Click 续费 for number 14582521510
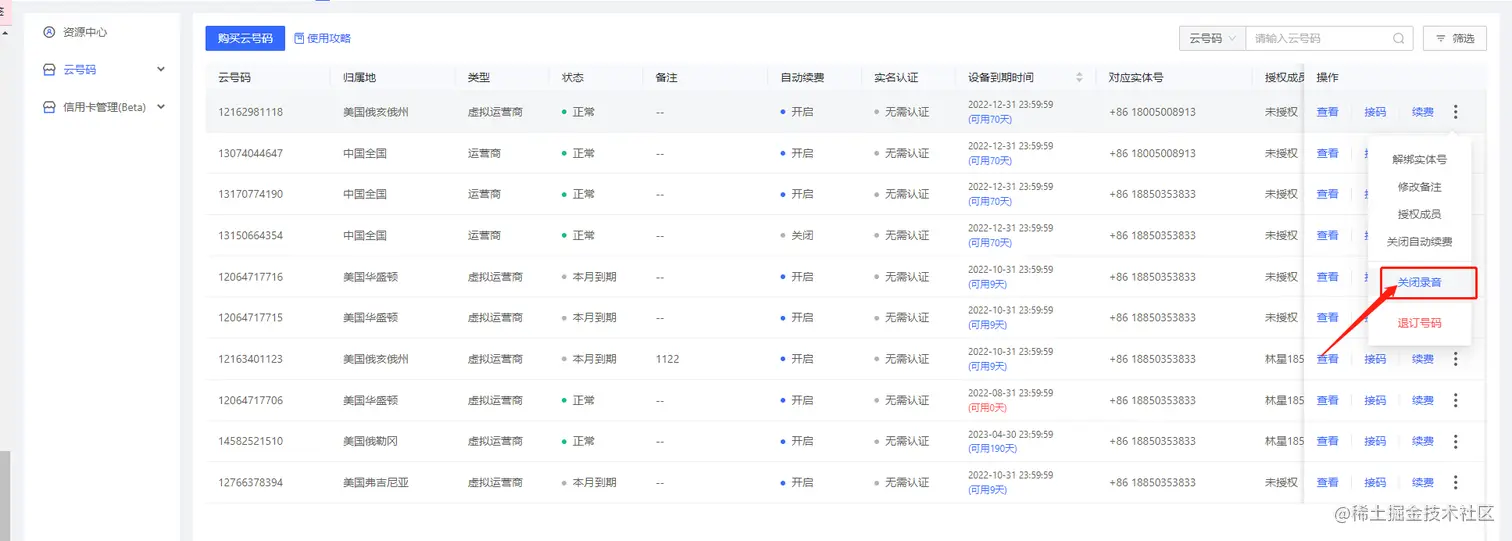The width and height of the screenshot is (1512, 541). [1423, 441]
